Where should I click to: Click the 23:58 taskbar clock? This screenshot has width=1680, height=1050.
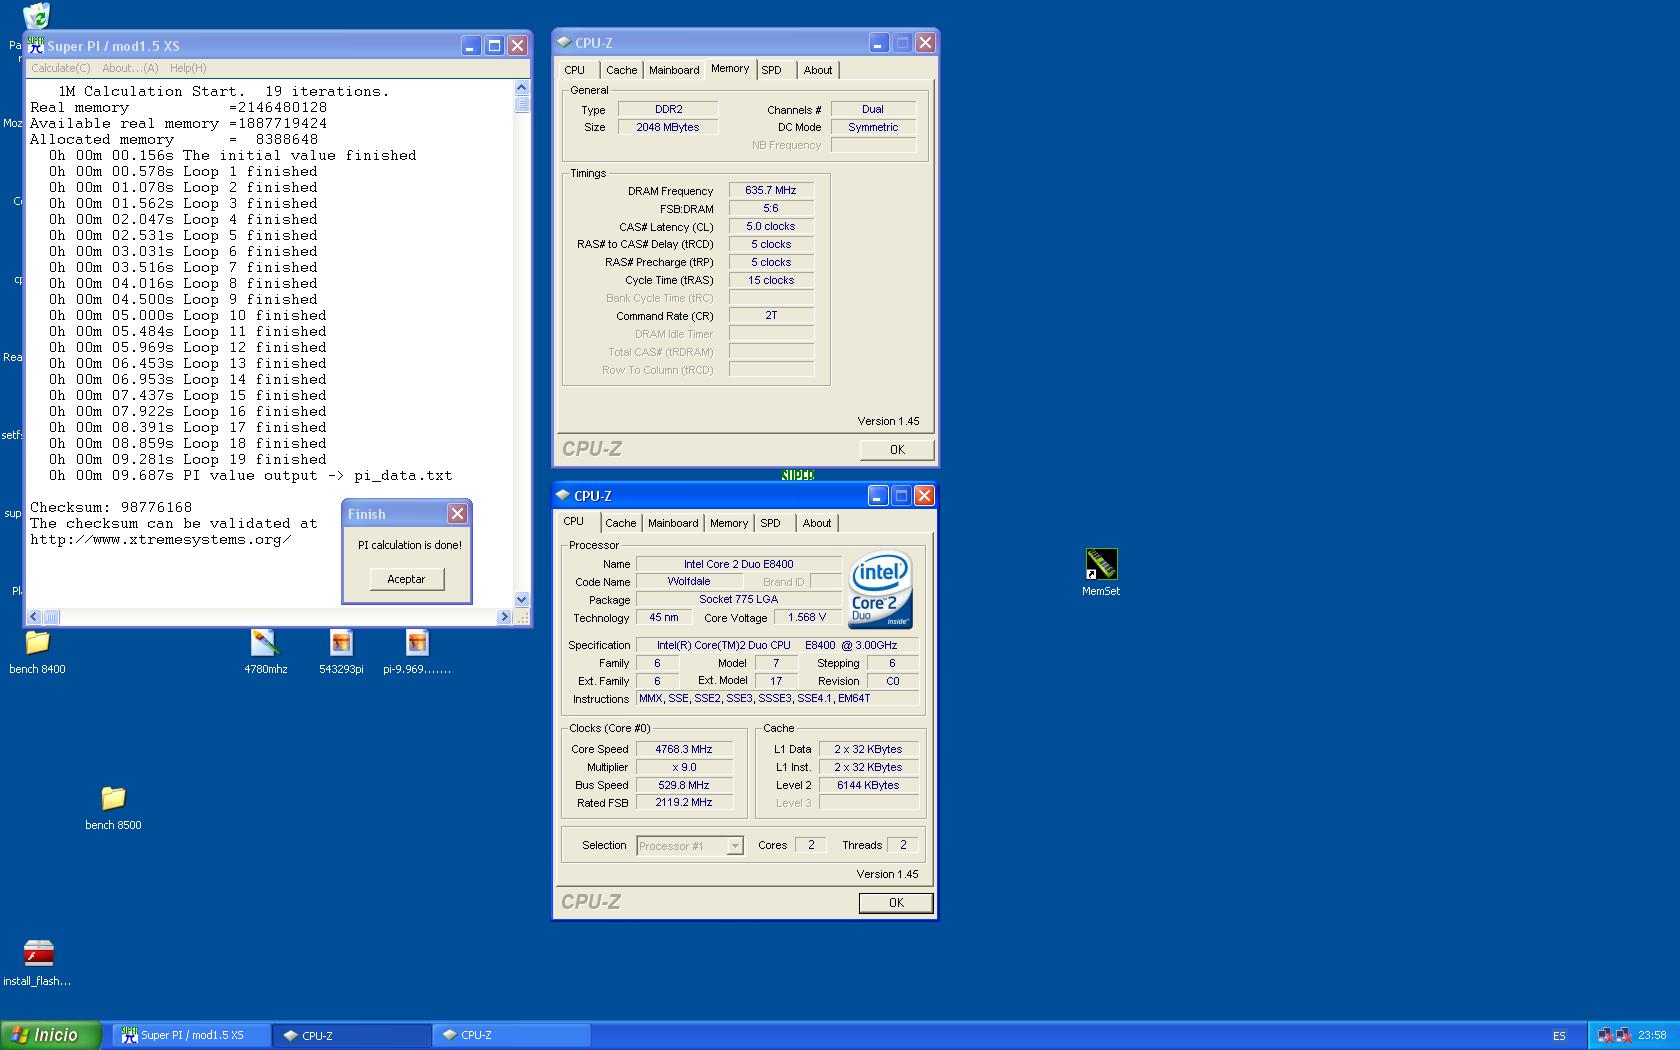click(x=1652, y=1035)
